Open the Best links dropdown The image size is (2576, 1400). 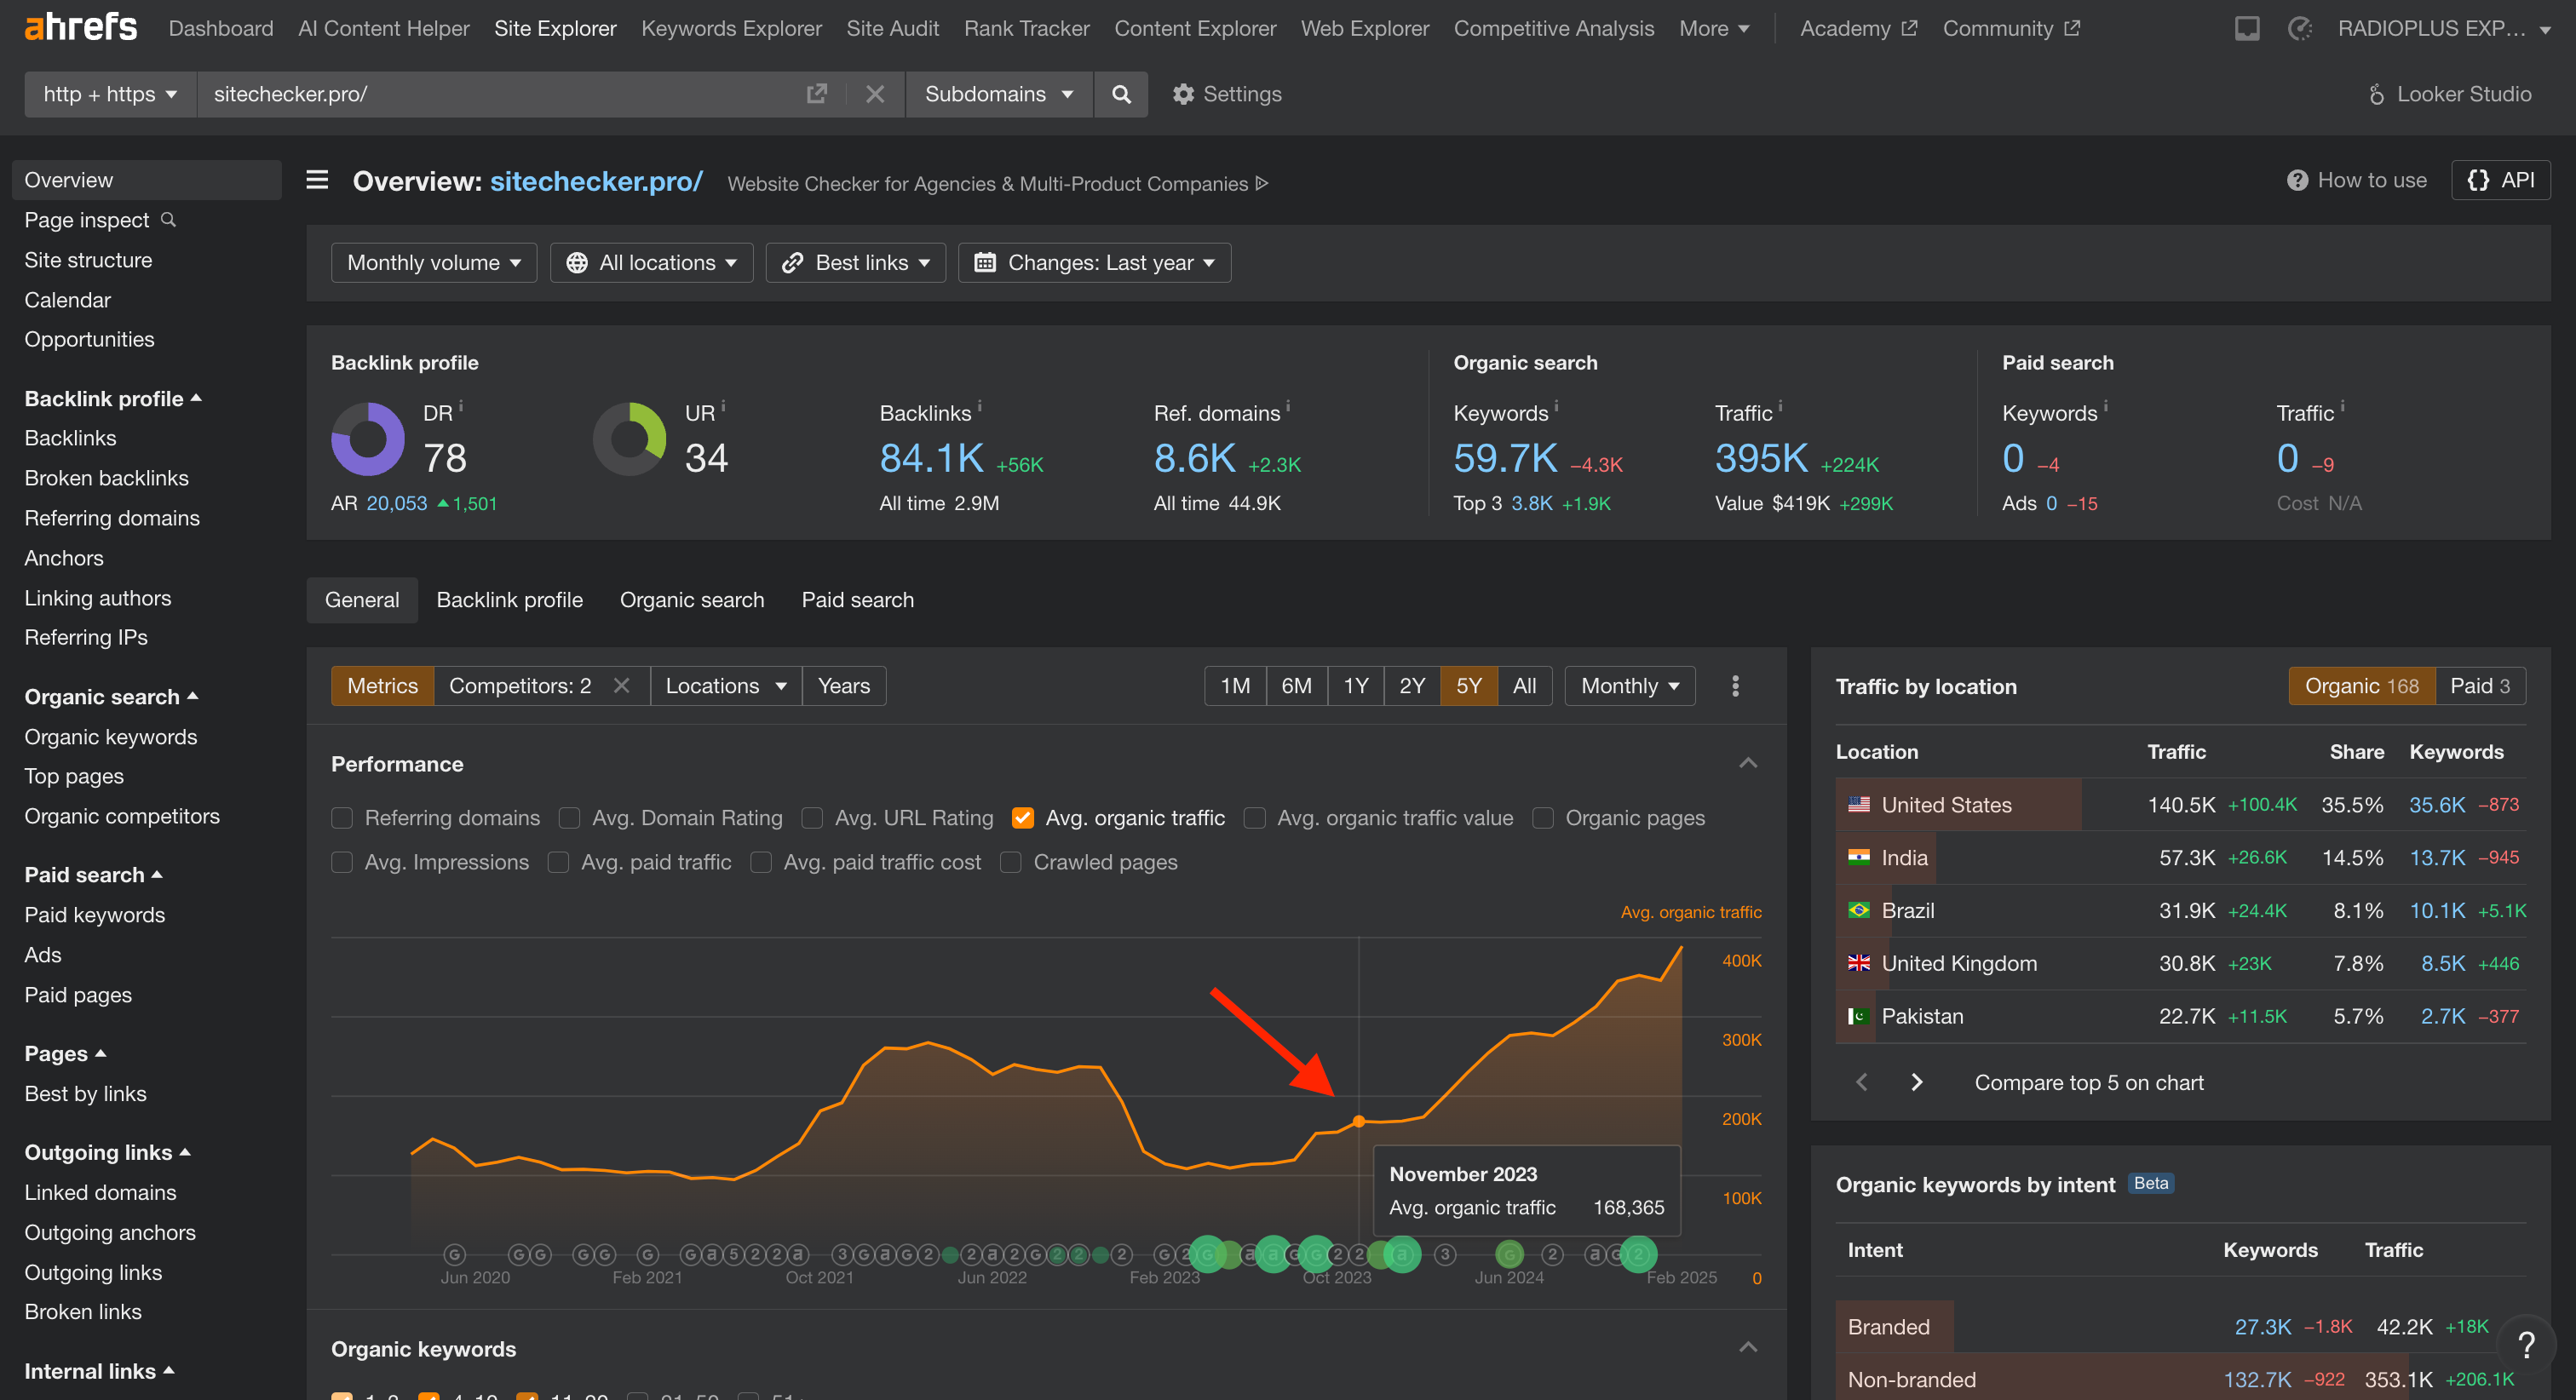coord(855,262)
